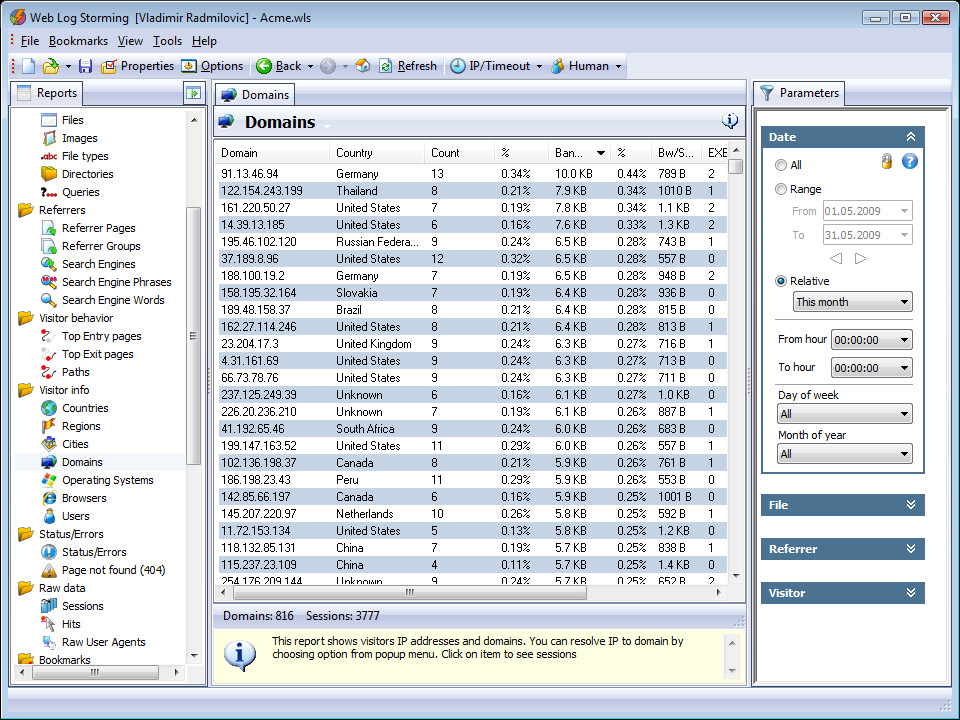960x720 pixels.
Task: Open the Human dropdown arrow
Action: pyautogui.click(x=618, y=66)
